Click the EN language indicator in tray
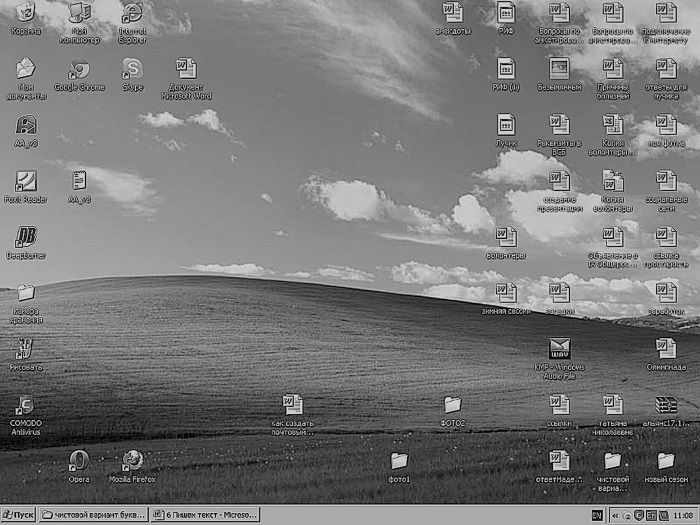Viewport: 700px width, 525px height. [x=597, y=515]
